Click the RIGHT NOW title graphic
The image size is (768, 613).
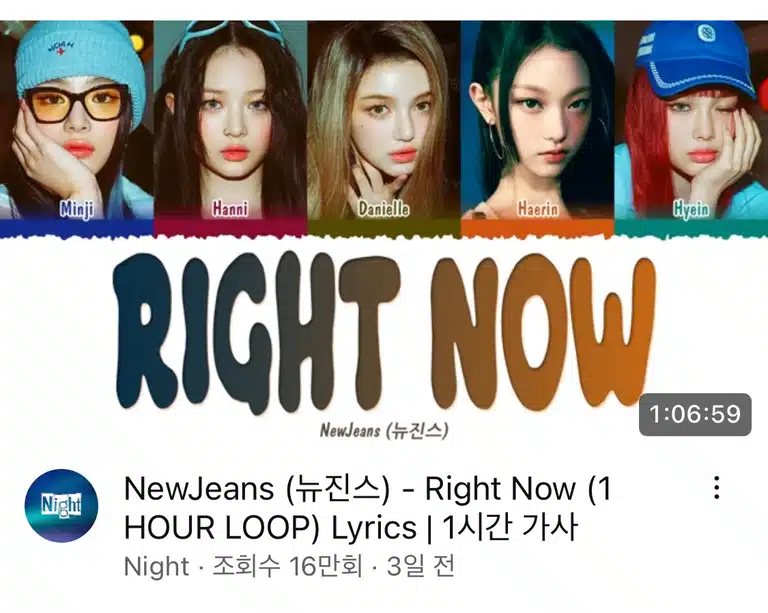(384, 332)
